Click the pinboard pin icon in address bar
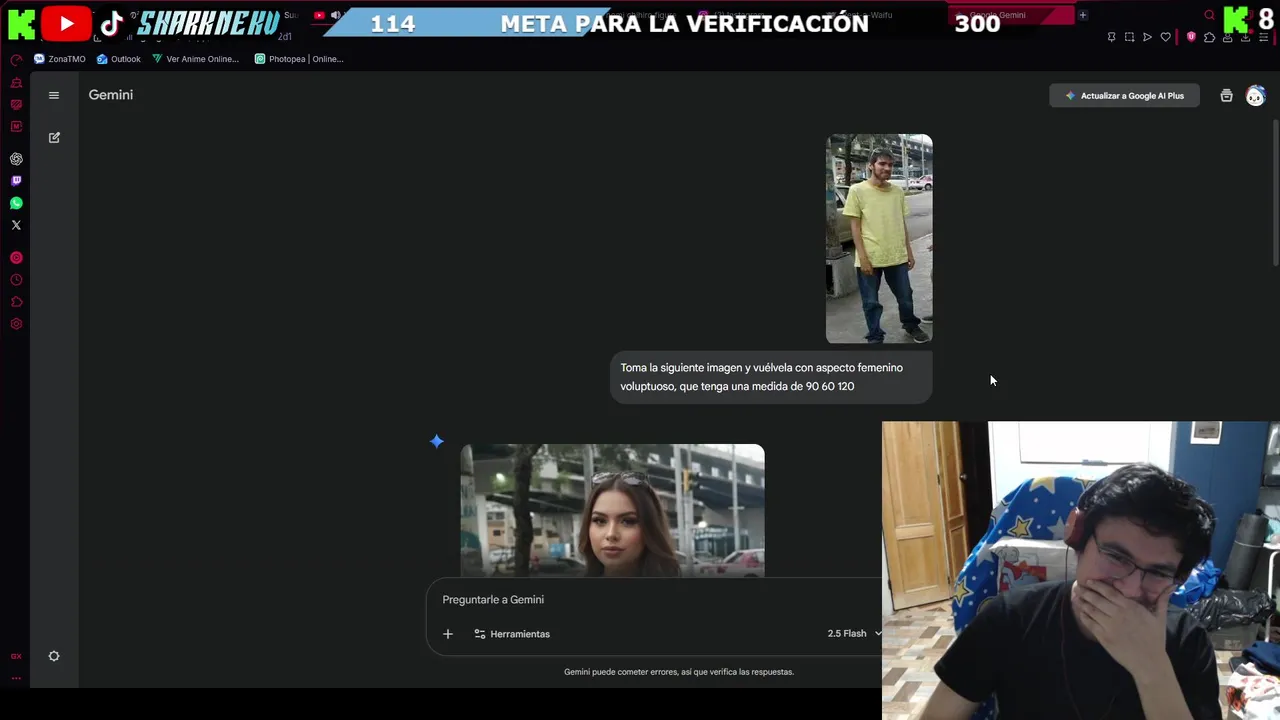Image resolution: width=1280 pixels, height=720 pixels. pyautogui.click(x=1111, y=37)
